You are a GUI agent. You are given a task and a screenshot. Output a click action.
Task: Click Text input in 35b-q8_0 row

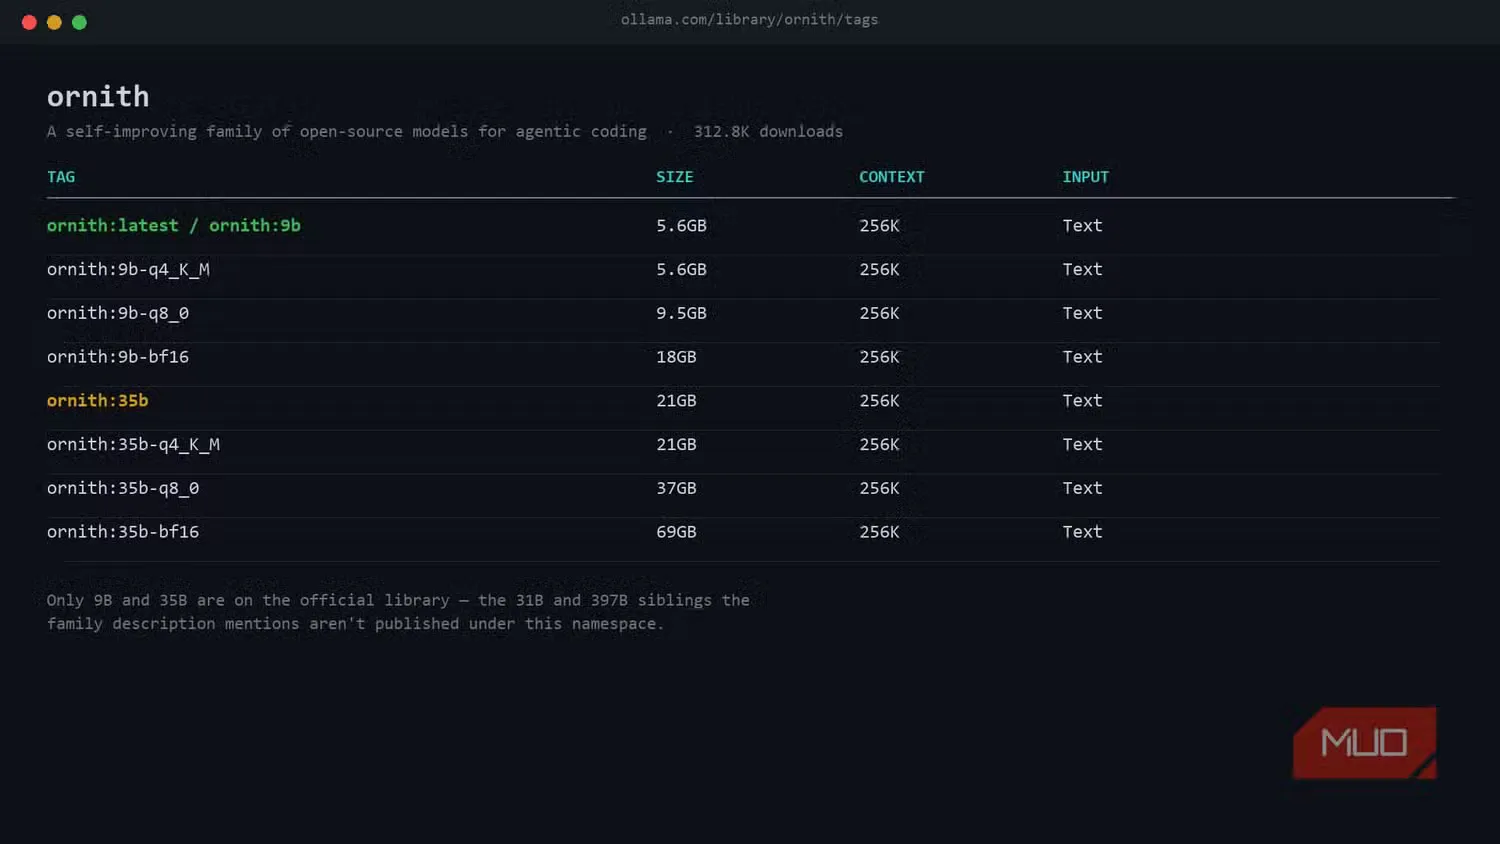click(x=1082, y=488)
